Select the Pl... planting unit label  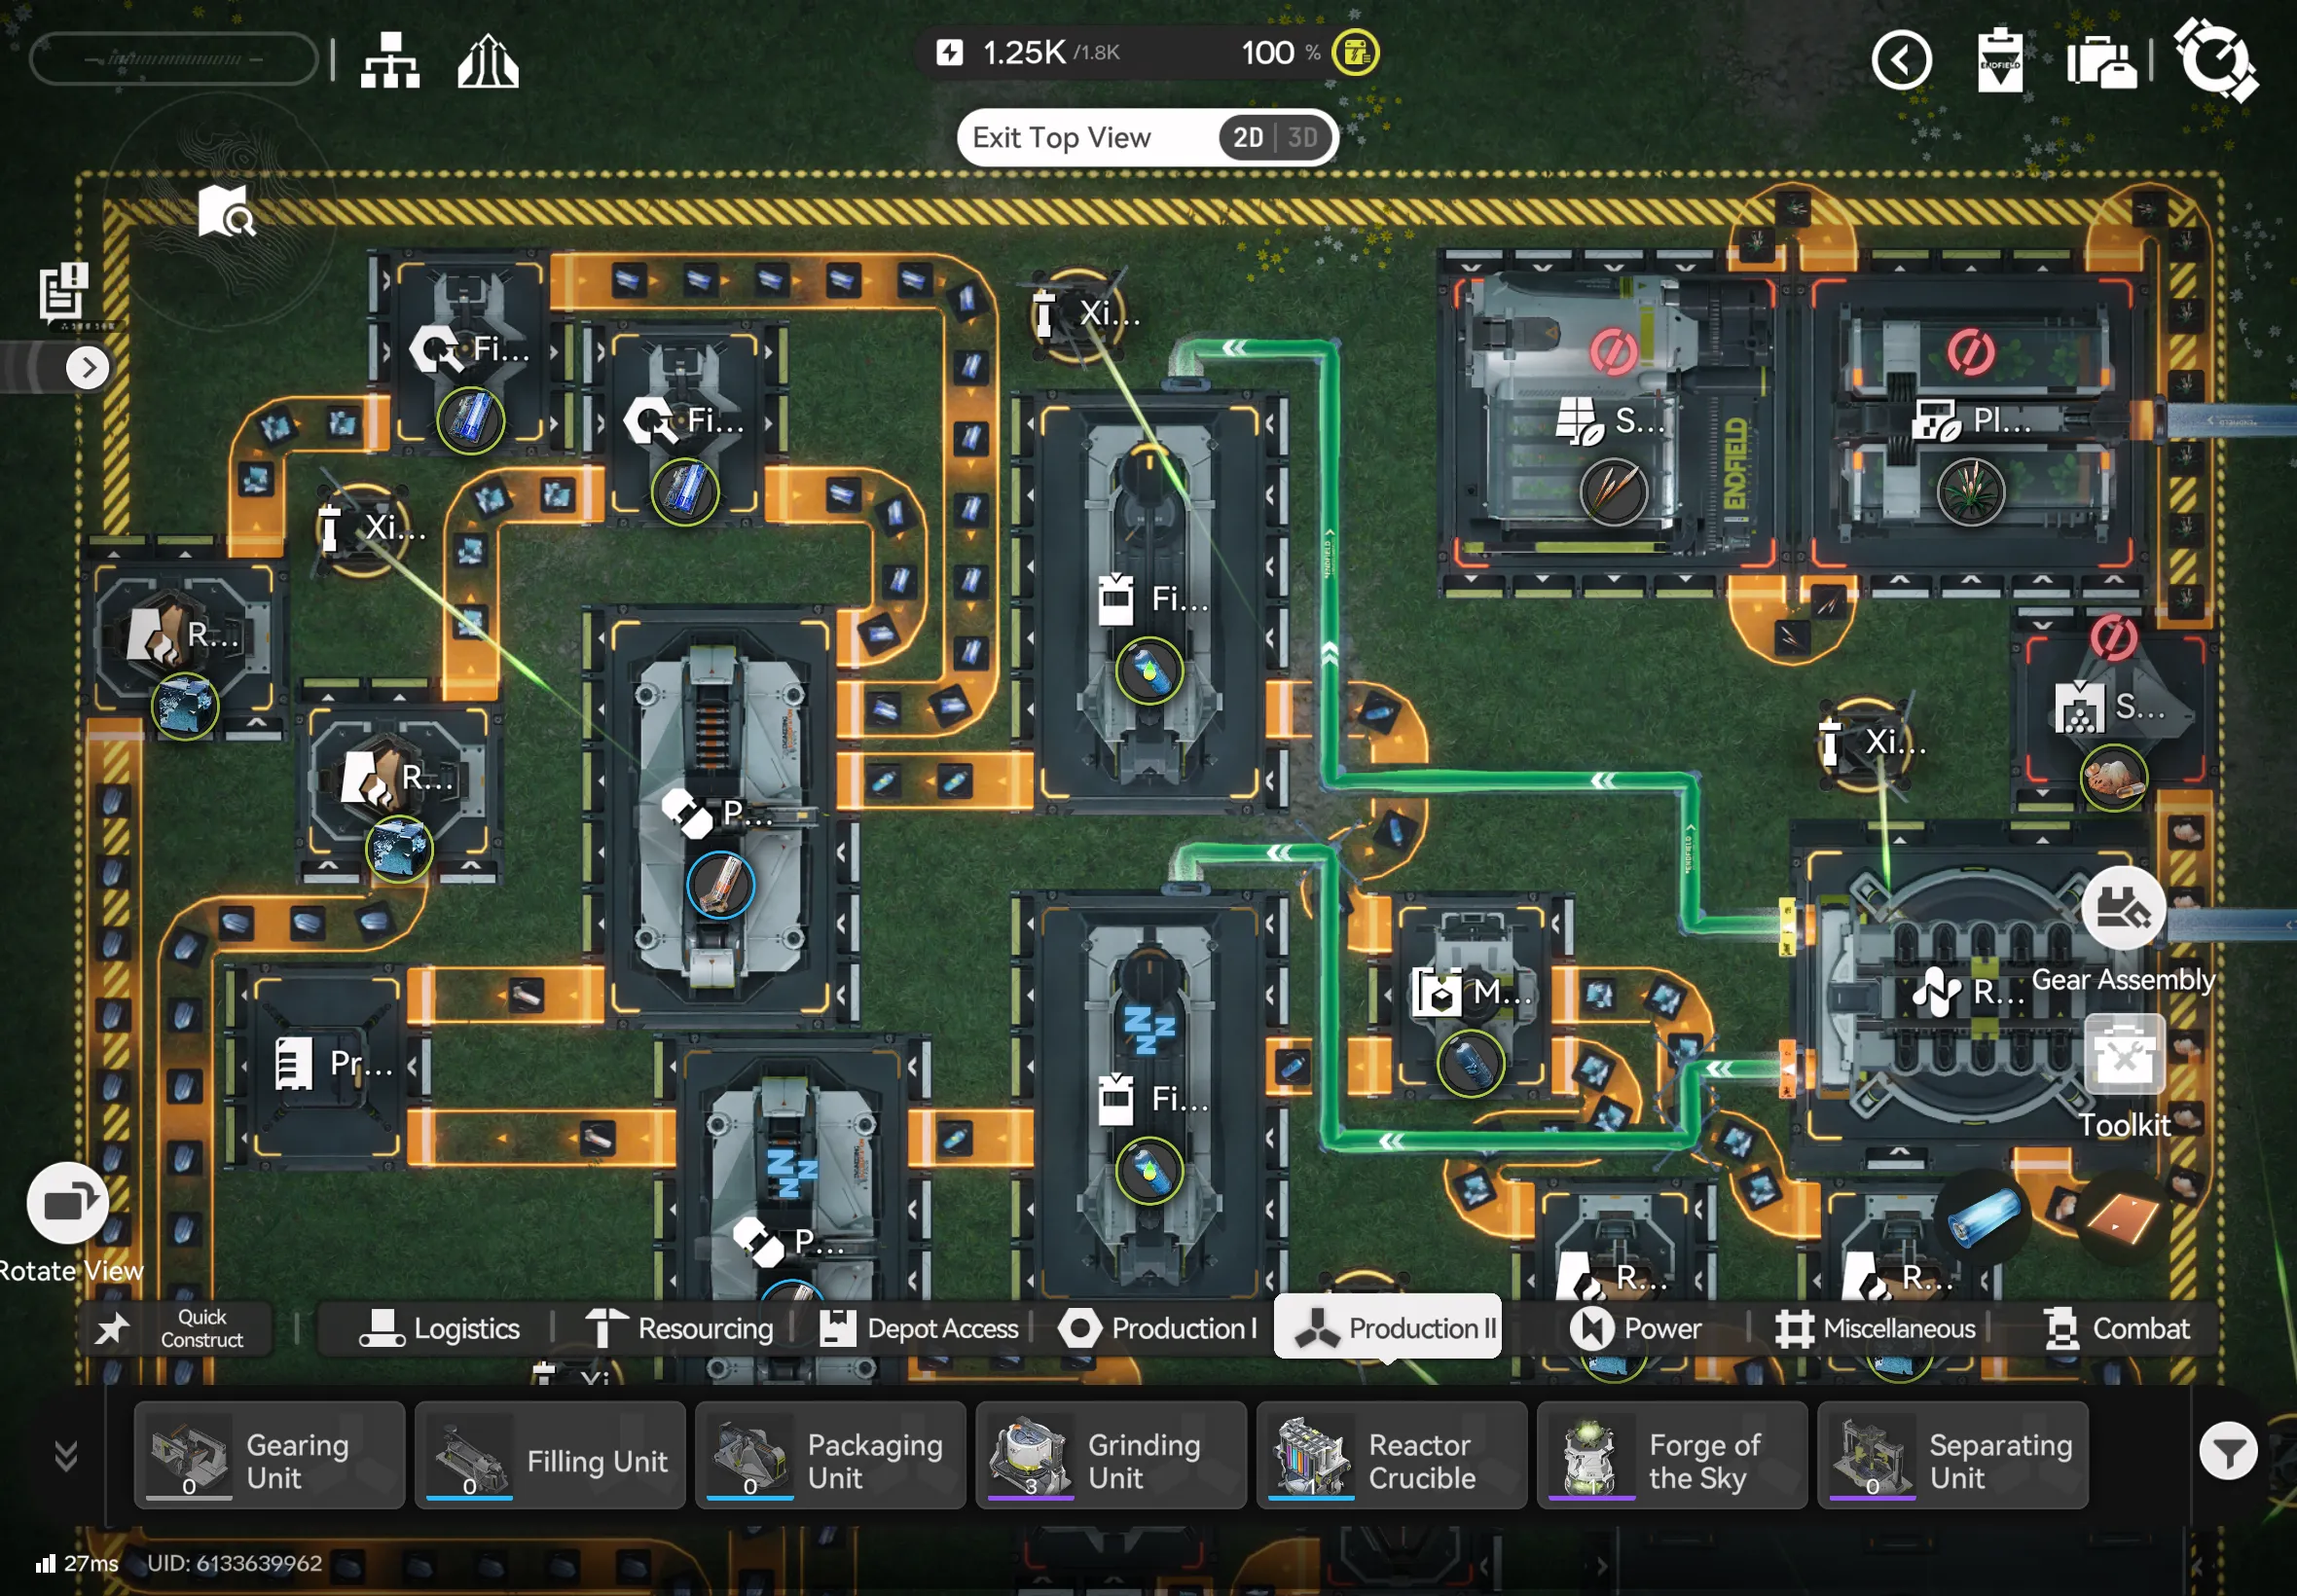point(2002,420)
